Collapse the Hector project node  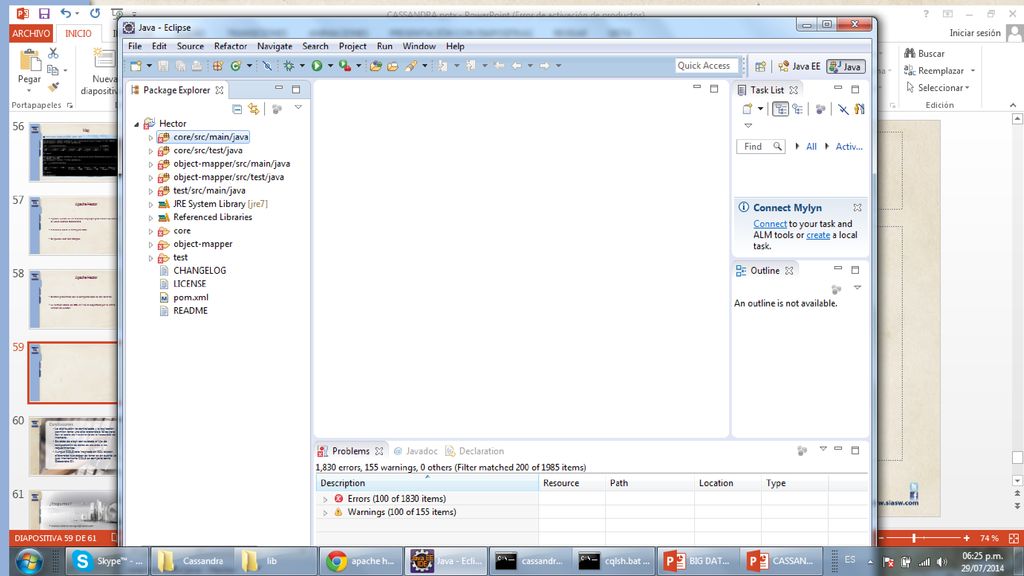coord(137,124)
